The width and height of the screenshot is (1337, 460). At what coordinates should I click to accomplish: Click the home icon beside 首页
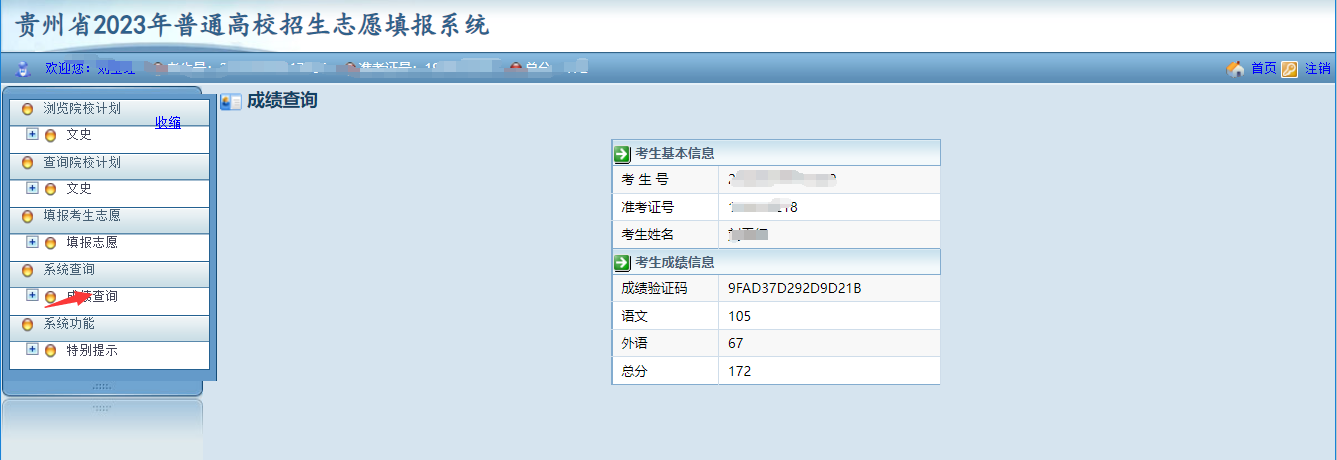tap(1236, 69)
